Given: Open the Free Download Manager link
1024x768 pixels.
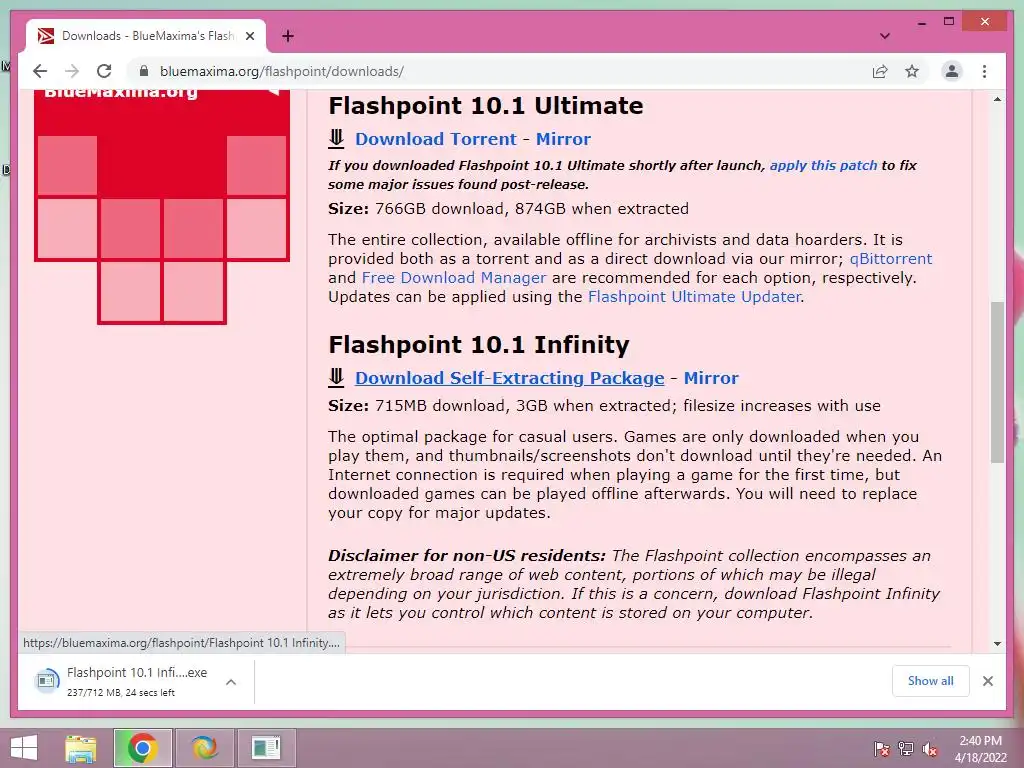Looking at the screenshot, I should (x=454, y=278).
